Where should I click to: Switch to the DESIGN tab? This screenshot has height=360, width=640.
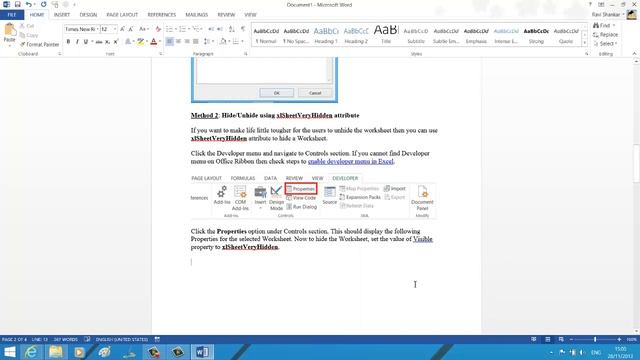(88, 15)
